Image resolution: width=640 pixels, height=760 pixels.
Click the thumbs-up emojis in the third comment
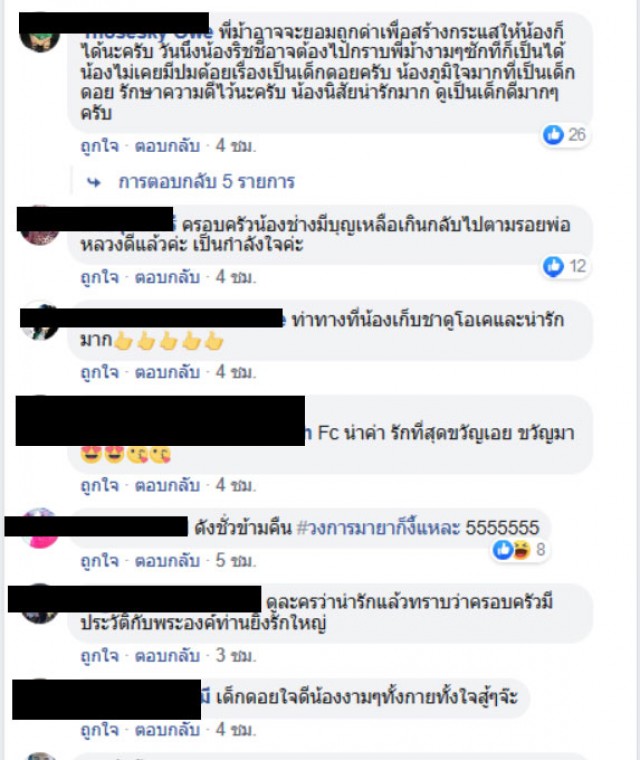tap(169, 341)
